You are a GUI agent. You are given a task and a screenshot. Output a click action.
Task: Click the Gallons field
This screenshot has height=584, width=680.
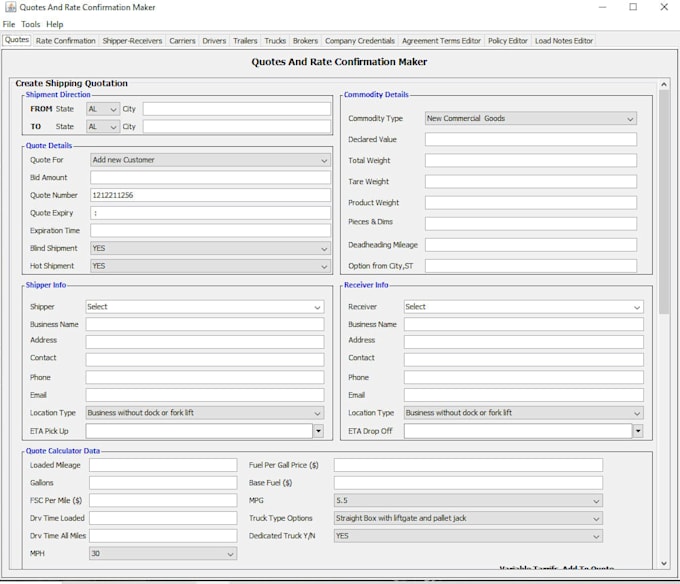tap(163, 483)
